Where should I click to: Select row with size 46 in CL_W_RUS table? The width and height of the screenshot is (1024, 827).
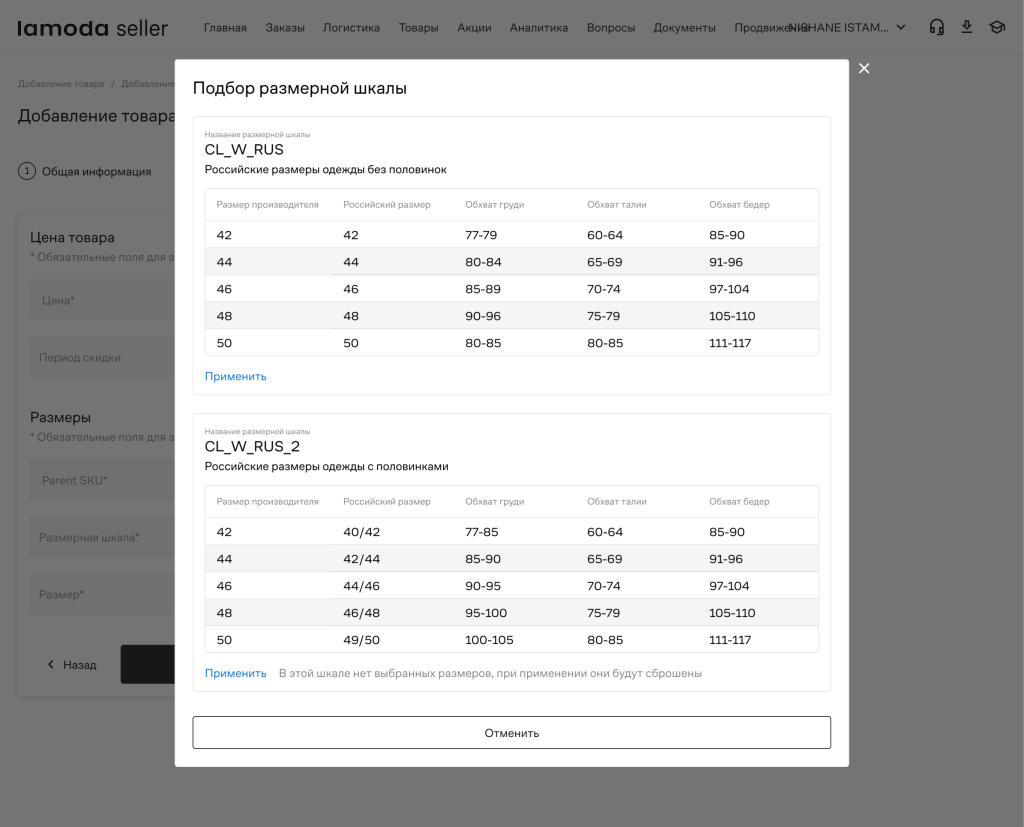(511, 289)
